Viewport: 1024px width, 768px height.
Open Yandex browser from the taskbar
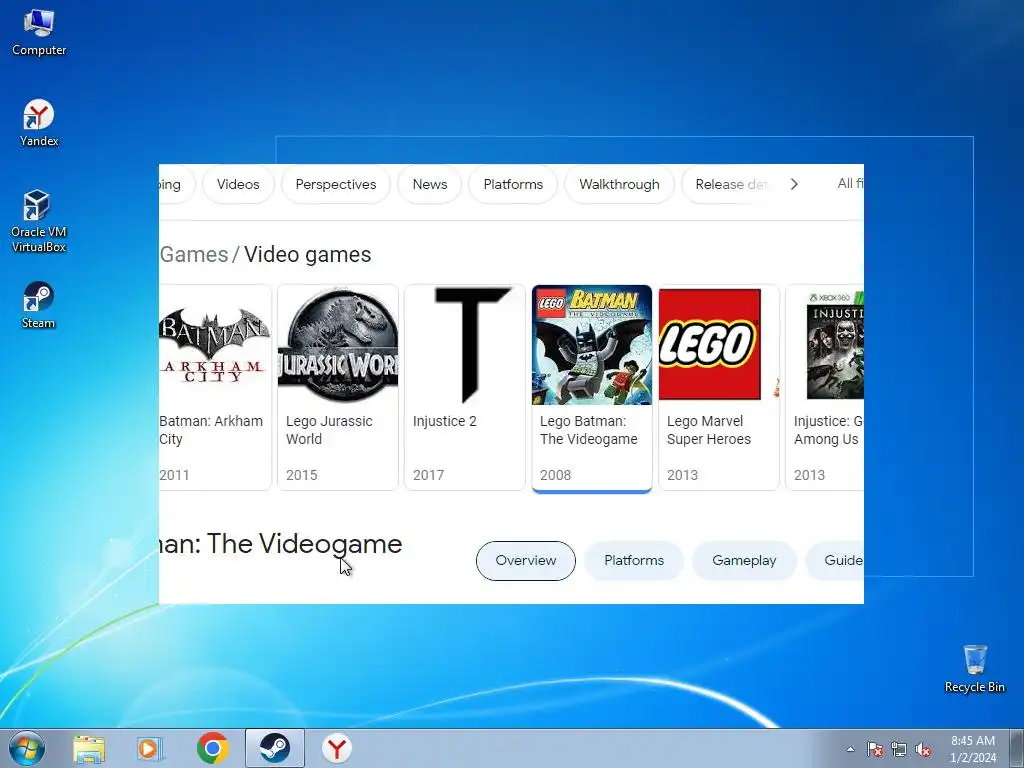click(337, 748)
